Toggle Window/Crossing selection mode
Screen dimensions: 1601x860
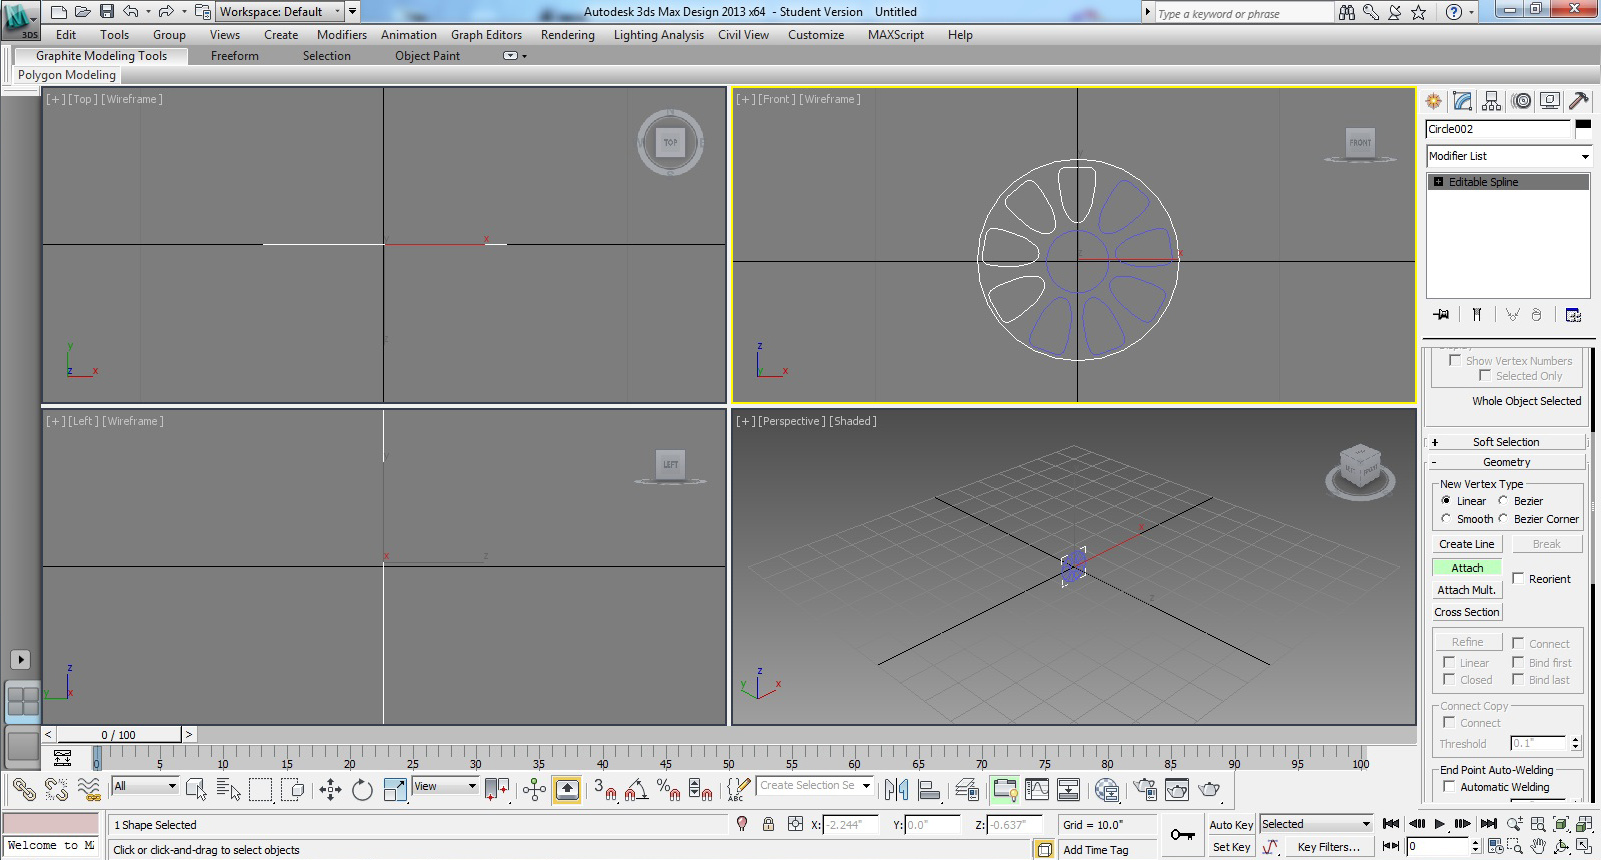pyautogui.click(x=293, y=790)
